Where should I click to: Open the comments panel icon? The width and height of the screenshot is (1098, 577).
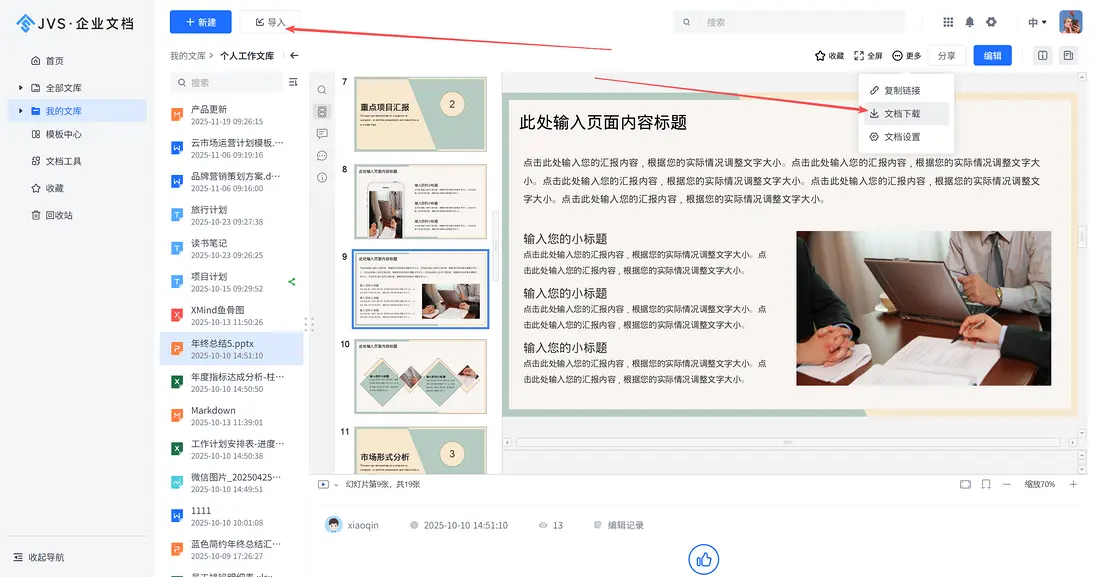[322, 133]
